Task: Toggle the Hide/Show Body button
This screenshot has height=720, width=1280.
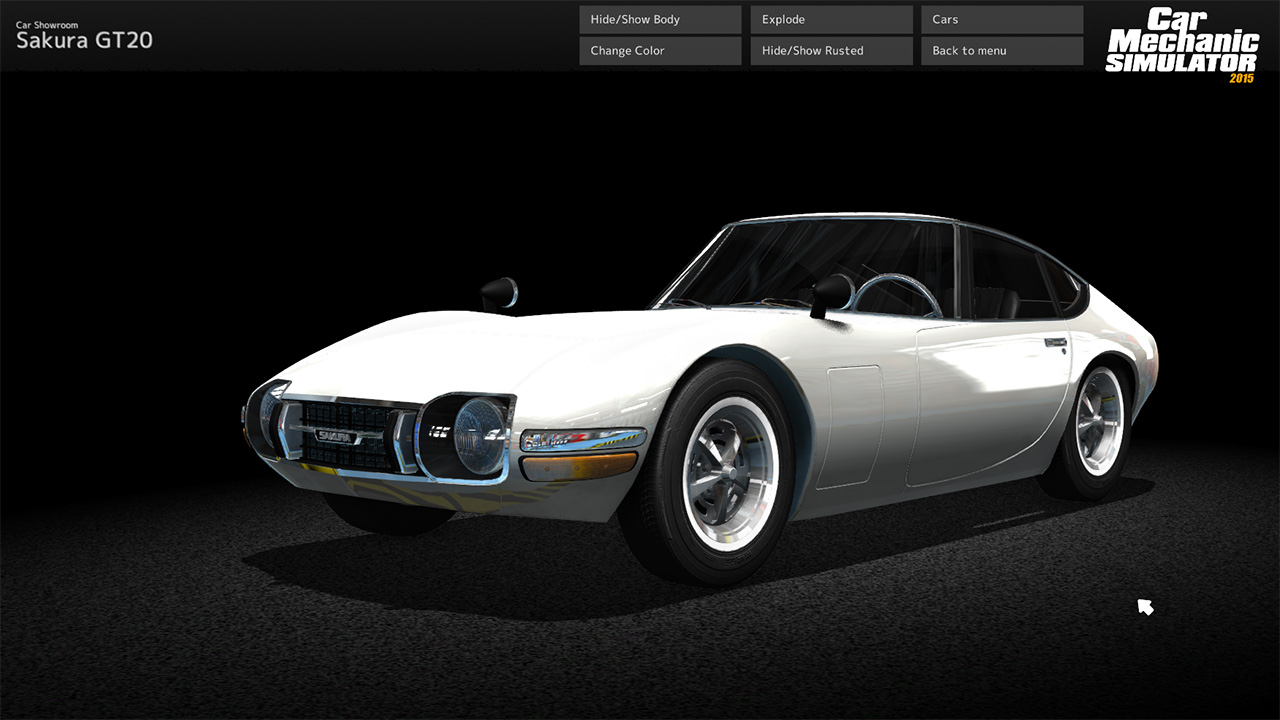Action: point(660,19)
